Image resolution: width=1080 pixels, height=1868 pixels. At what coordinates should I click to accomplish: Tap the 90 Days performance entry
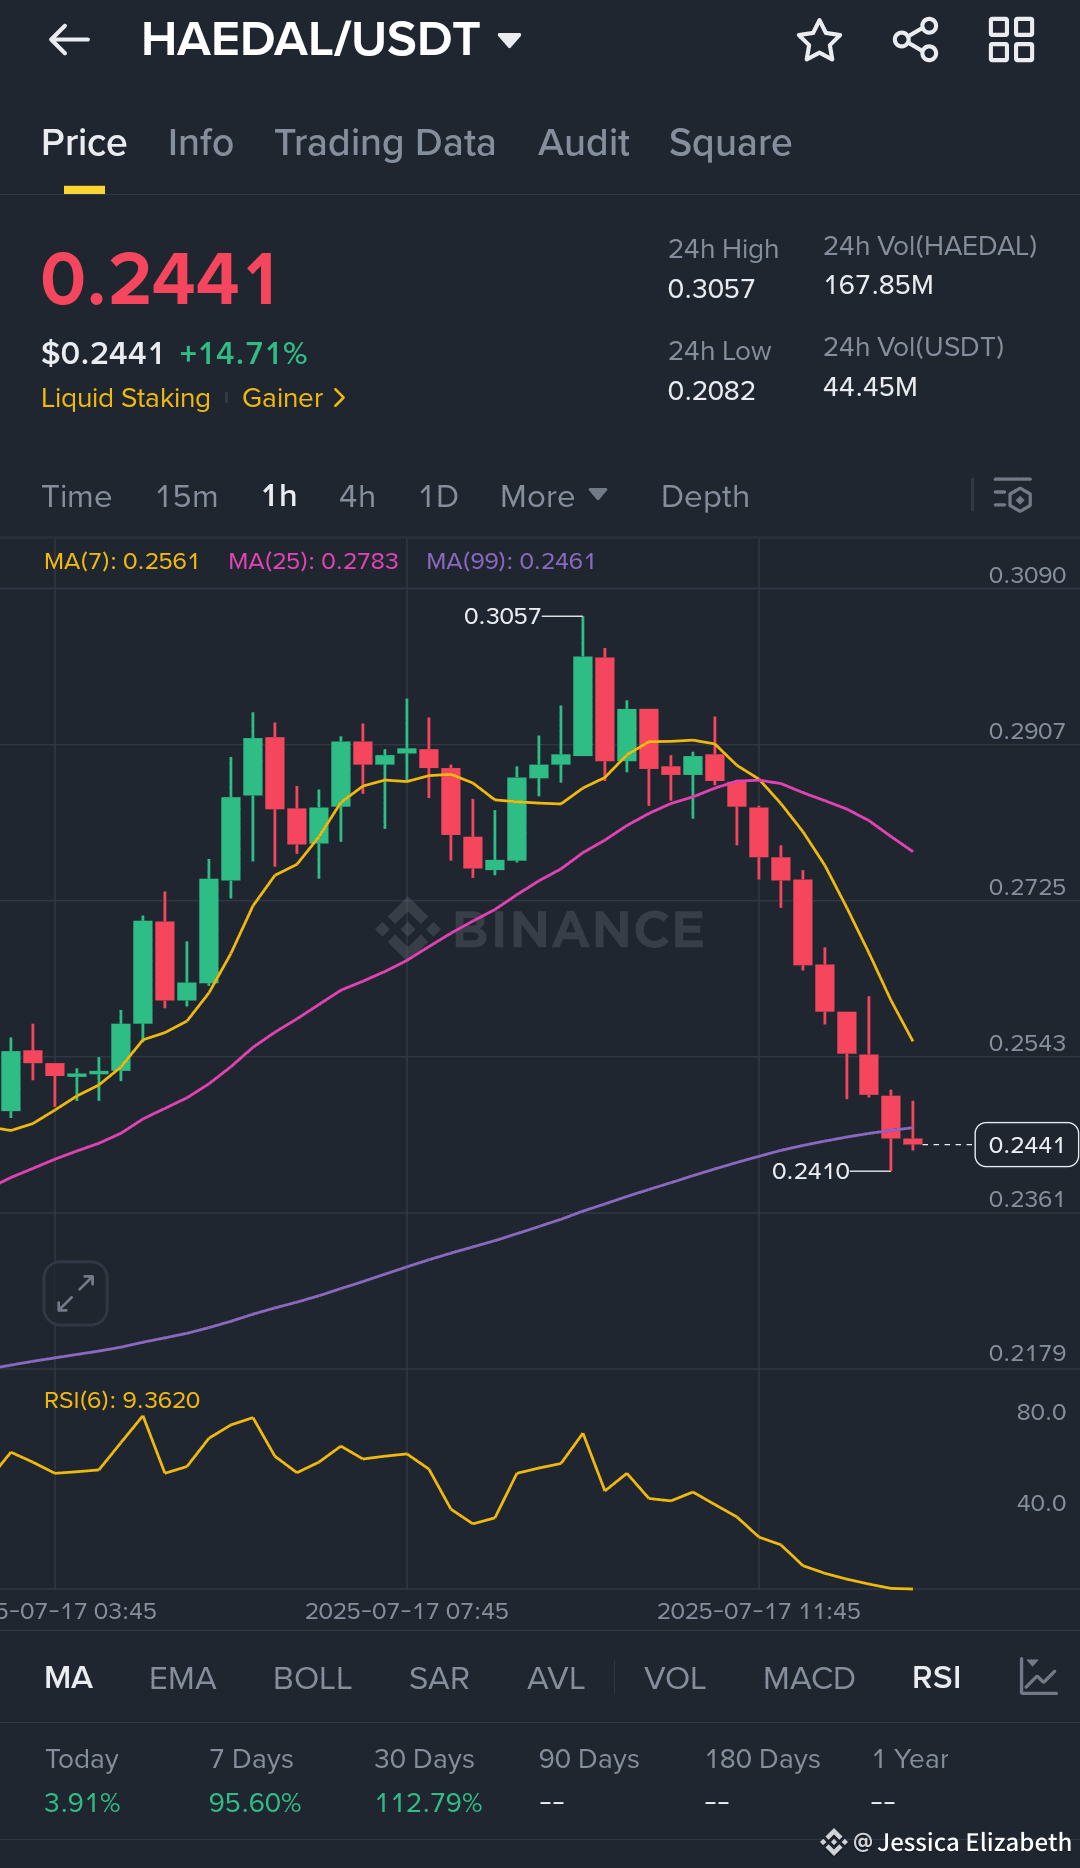(x=589, y=1781)
